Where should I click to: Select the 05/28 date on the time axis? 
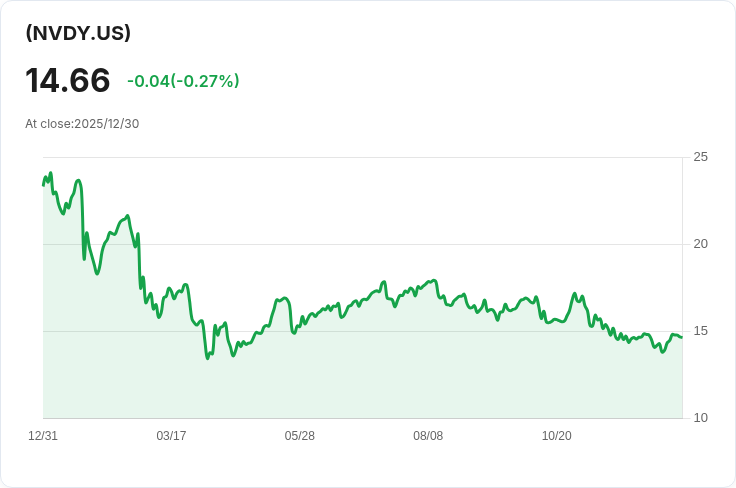(300, 436)
